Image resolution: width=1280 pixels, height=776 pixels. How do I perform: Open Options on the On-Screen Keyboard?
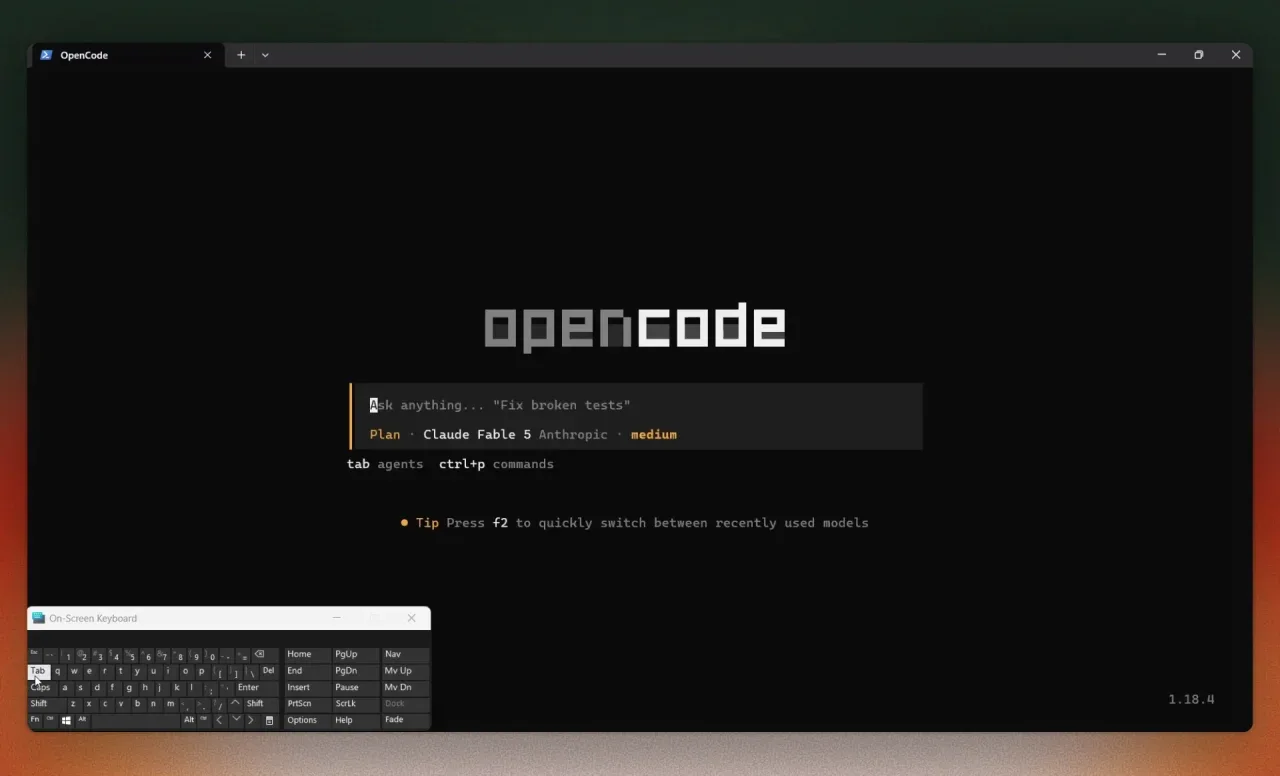(x=307, y=720)
